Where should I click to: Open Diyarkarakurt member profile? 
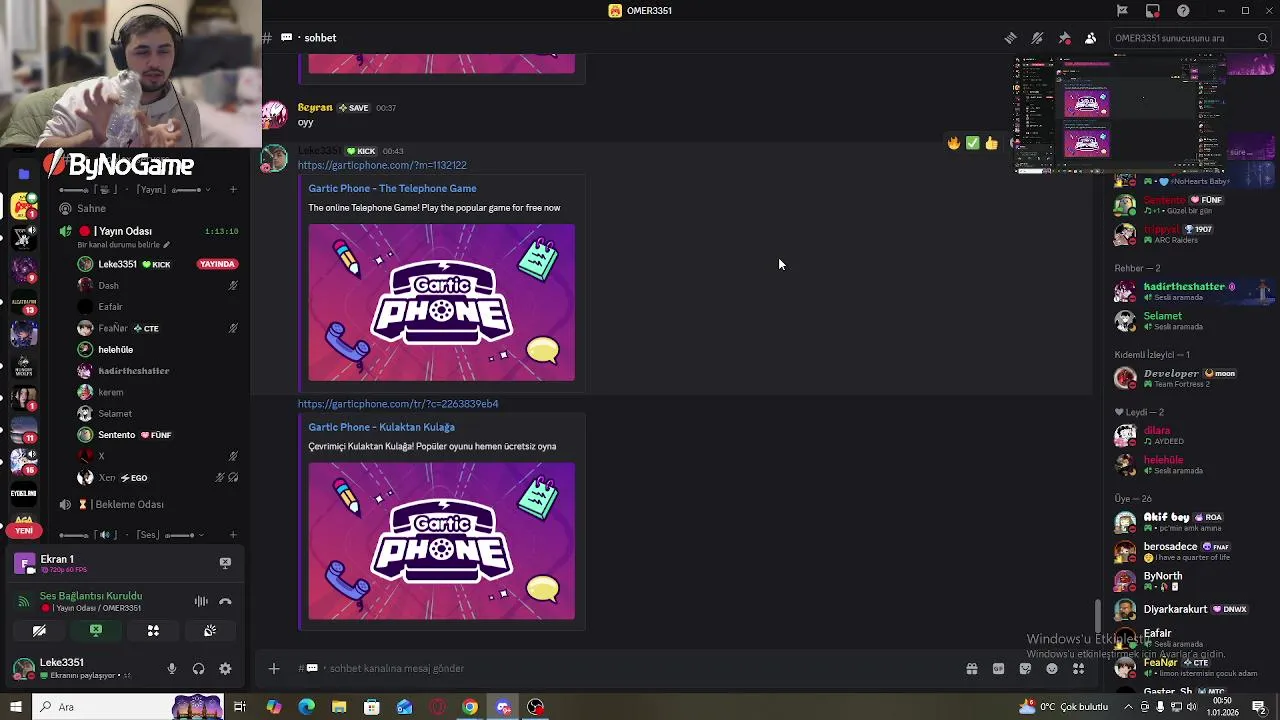tap(1190, 609)
